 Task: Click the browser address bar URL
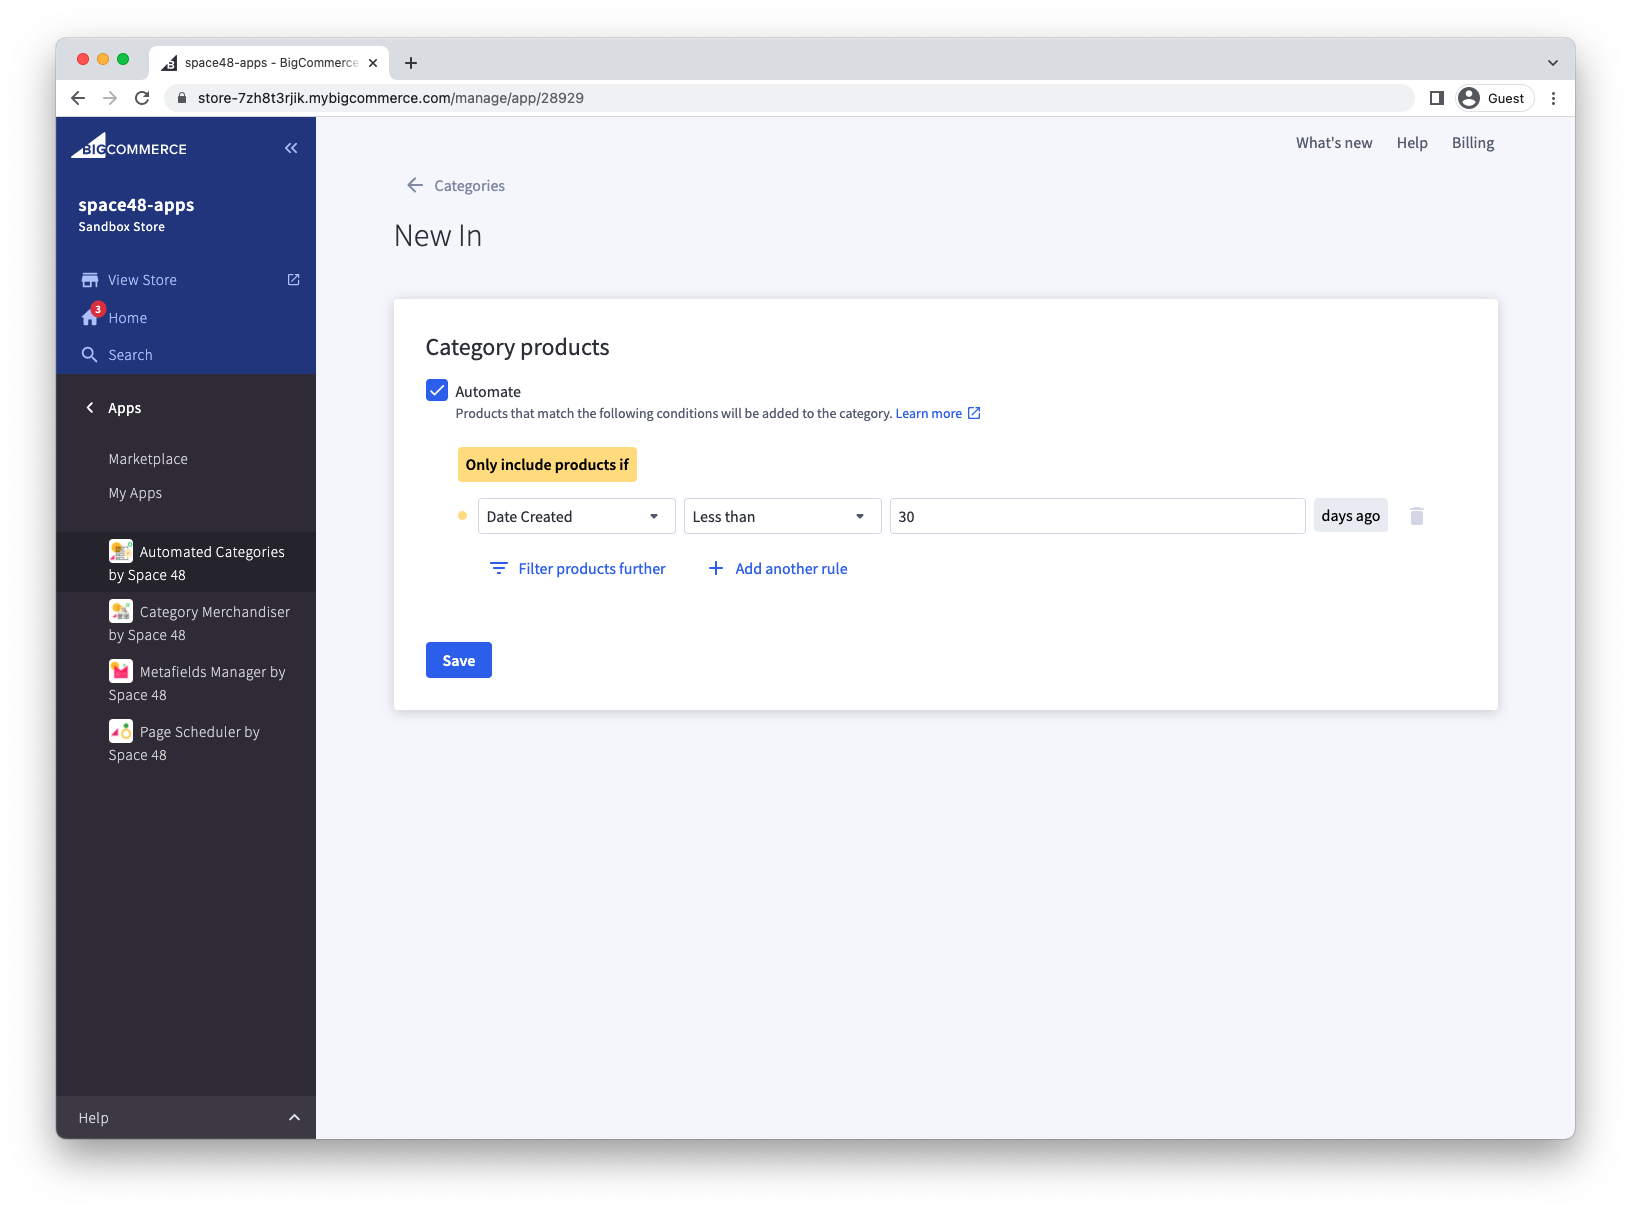point(391,98)
